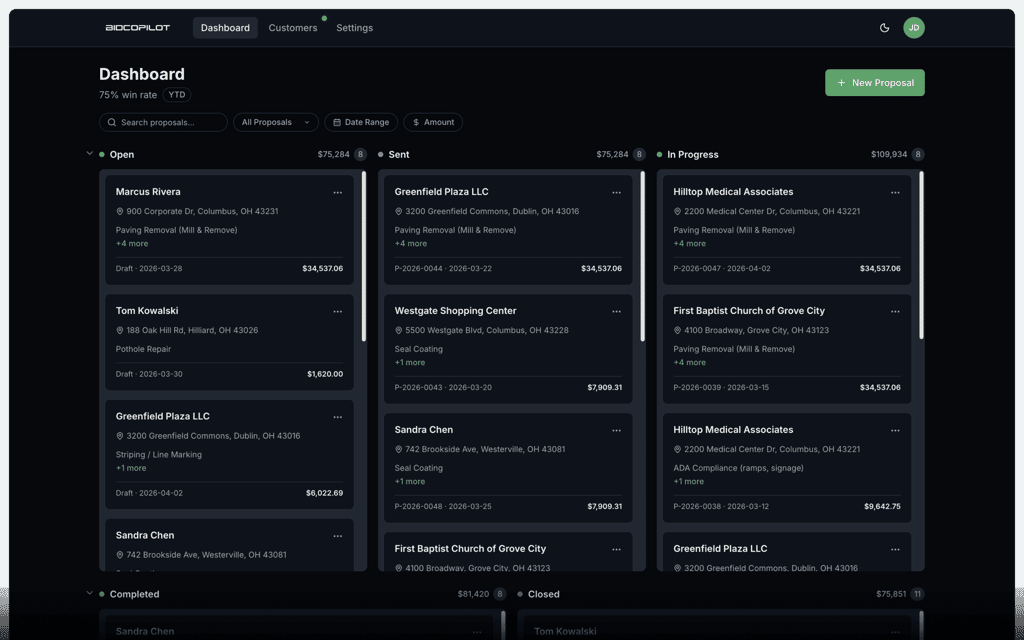Open options for First Baptist Church In Progress card

[x=895, y=312]
